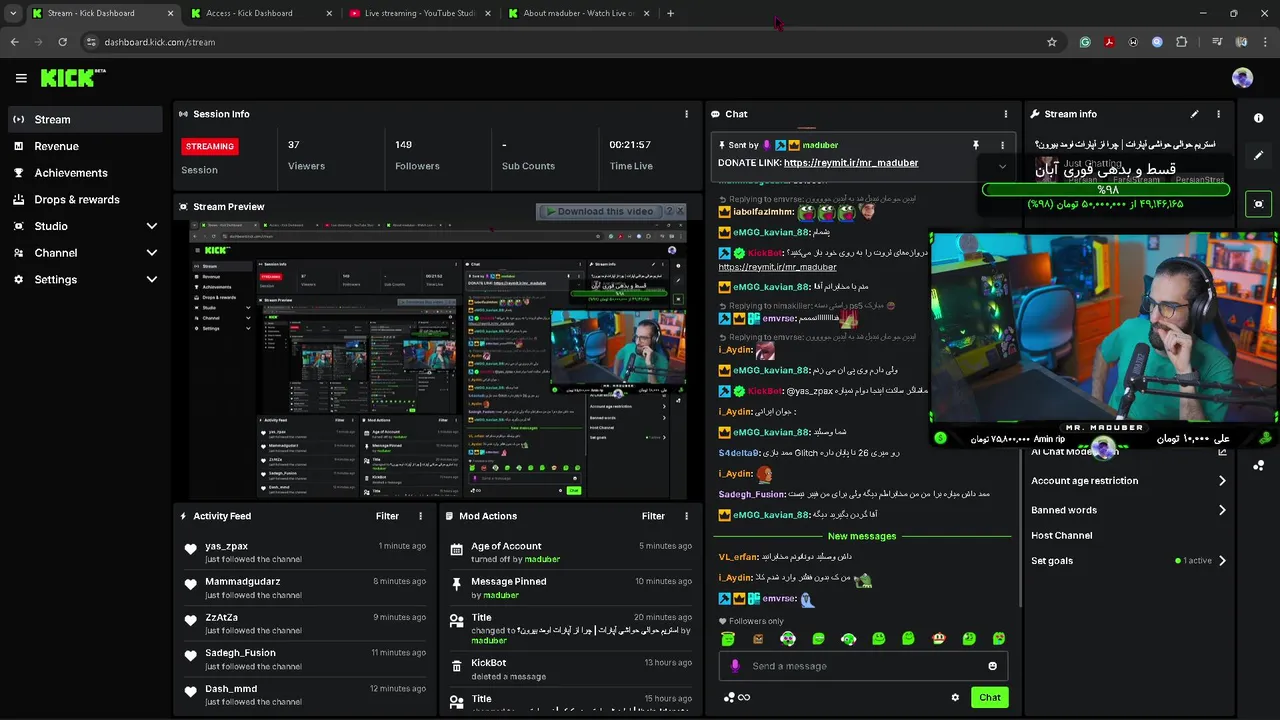The height and width of the screenshot is (720, 1280).
Task: Open KickBot's reymit.ir link in chat
Action: point(777,267)
